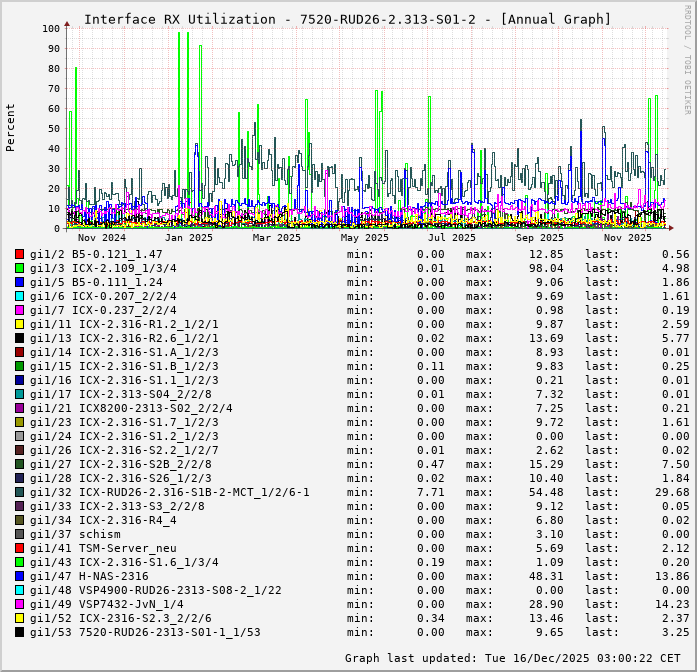Viewport: 697px width, 672px height.
Task: Click last value 7.50 for gi1/27
Action: coord(676,464)
